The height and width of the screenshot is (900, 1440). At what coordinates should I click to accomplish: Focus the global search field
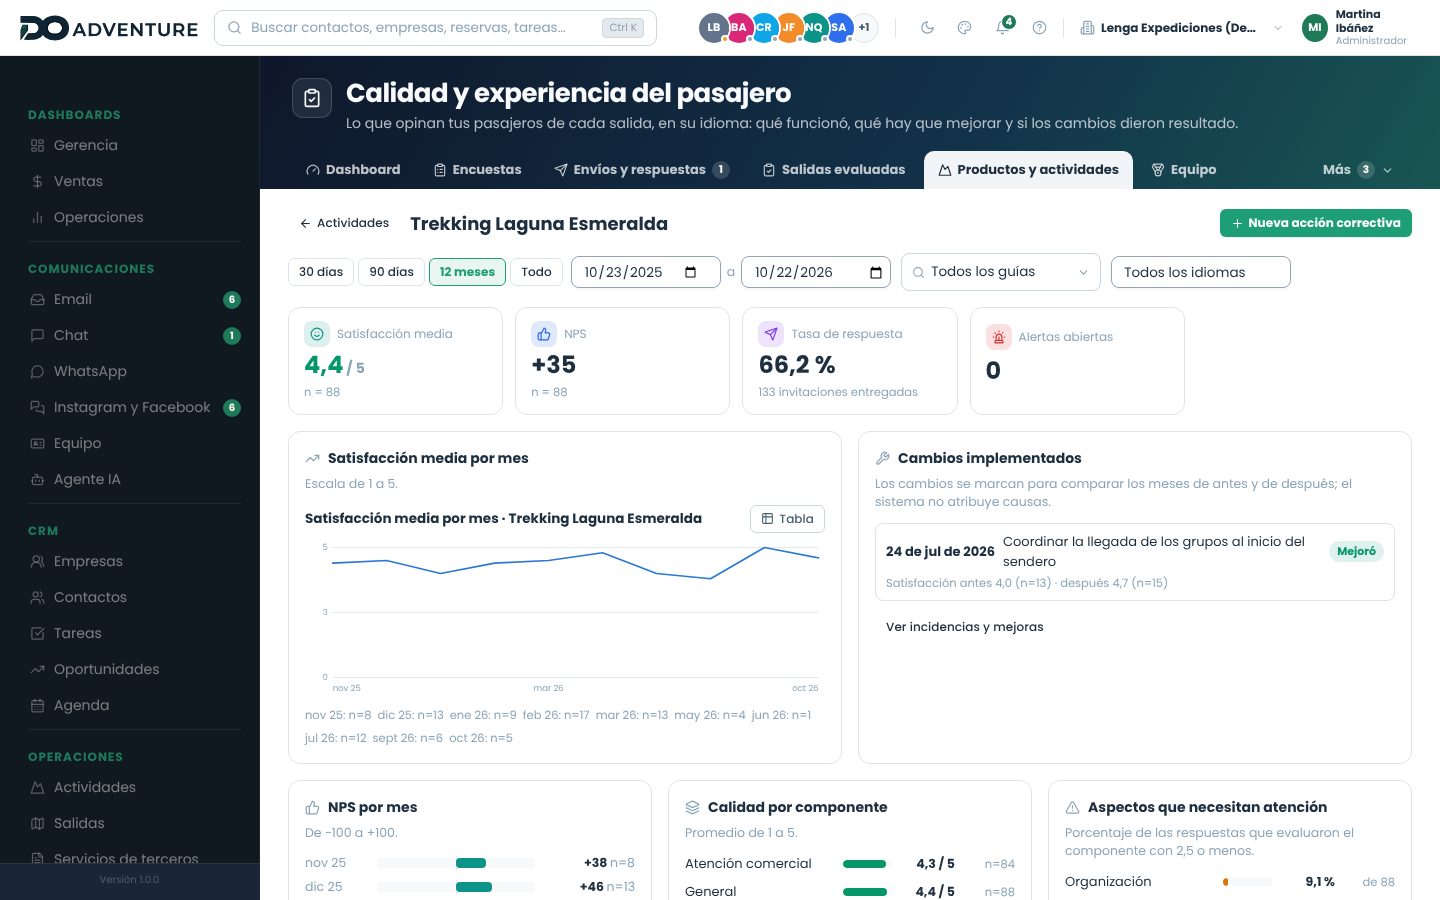[435, 28]
